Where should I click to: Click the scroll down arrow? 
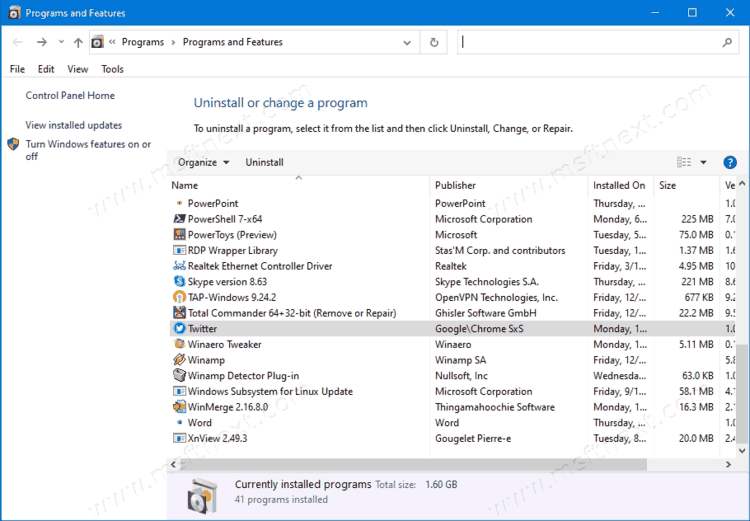click(x=742, y=450)
